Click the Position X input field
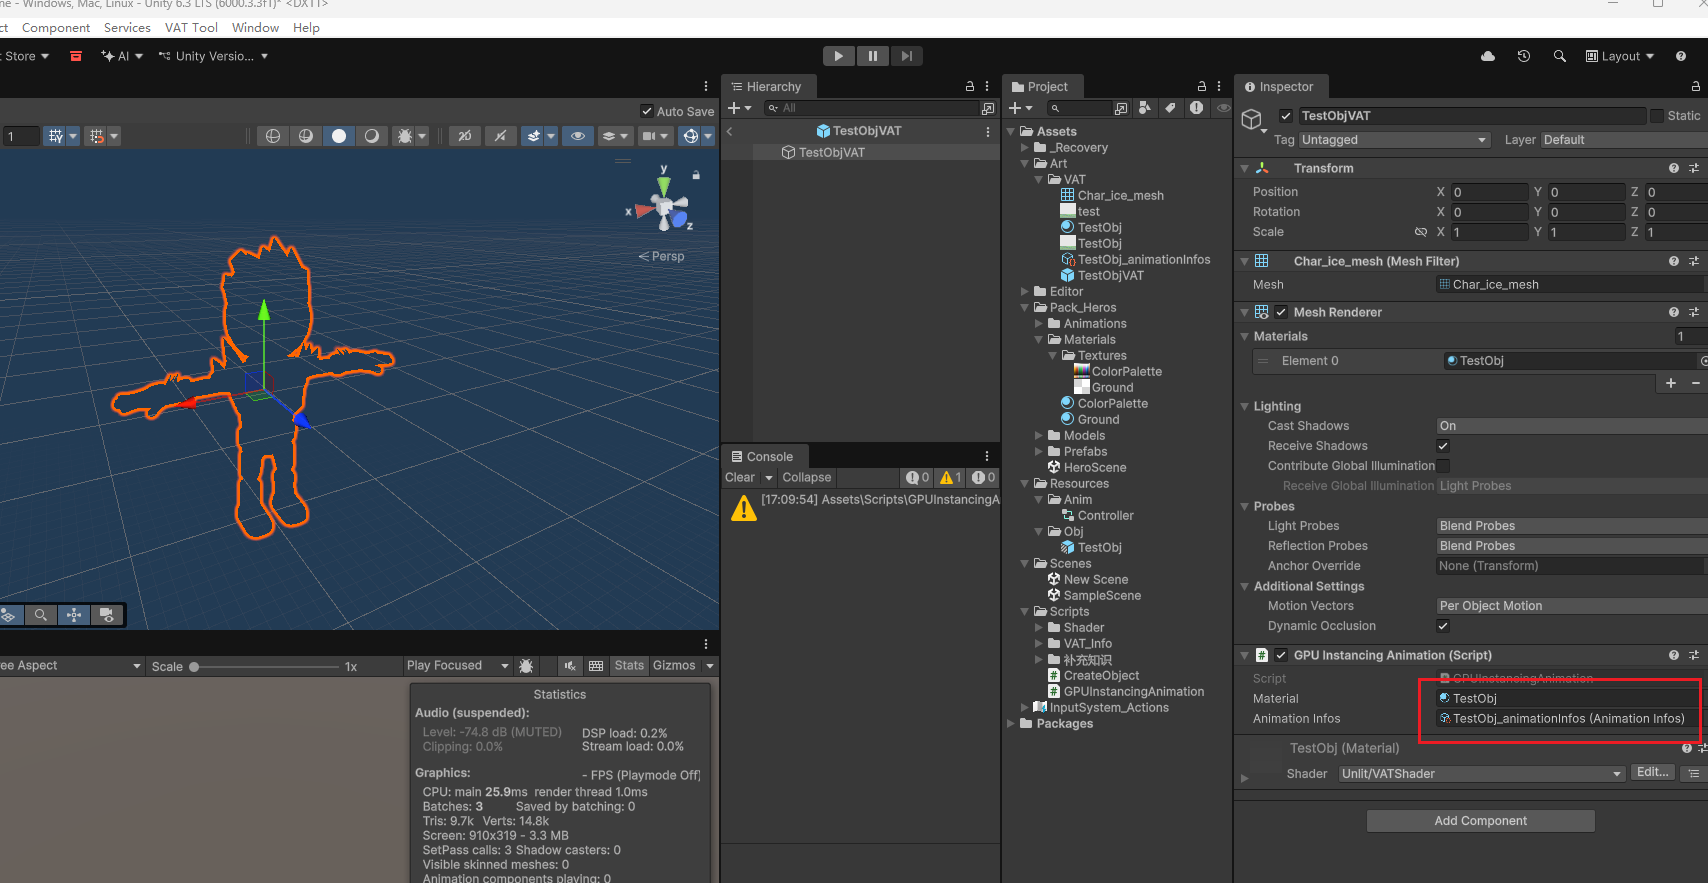The width and height of the screenshot is (1708, 883). [1488, 192]
